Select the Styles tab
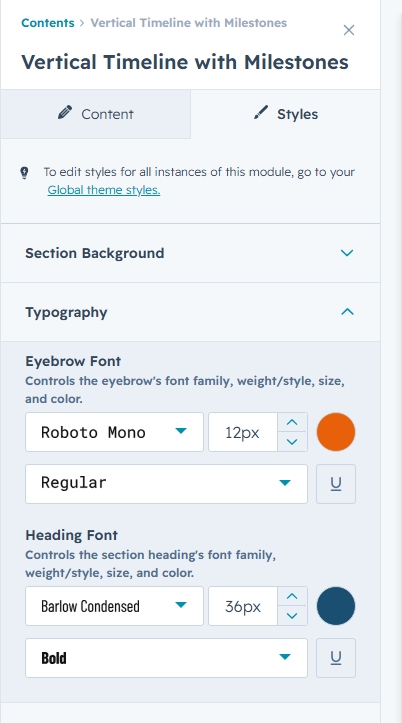The width and height of the screenshot is (402, 723). (285, 114)
